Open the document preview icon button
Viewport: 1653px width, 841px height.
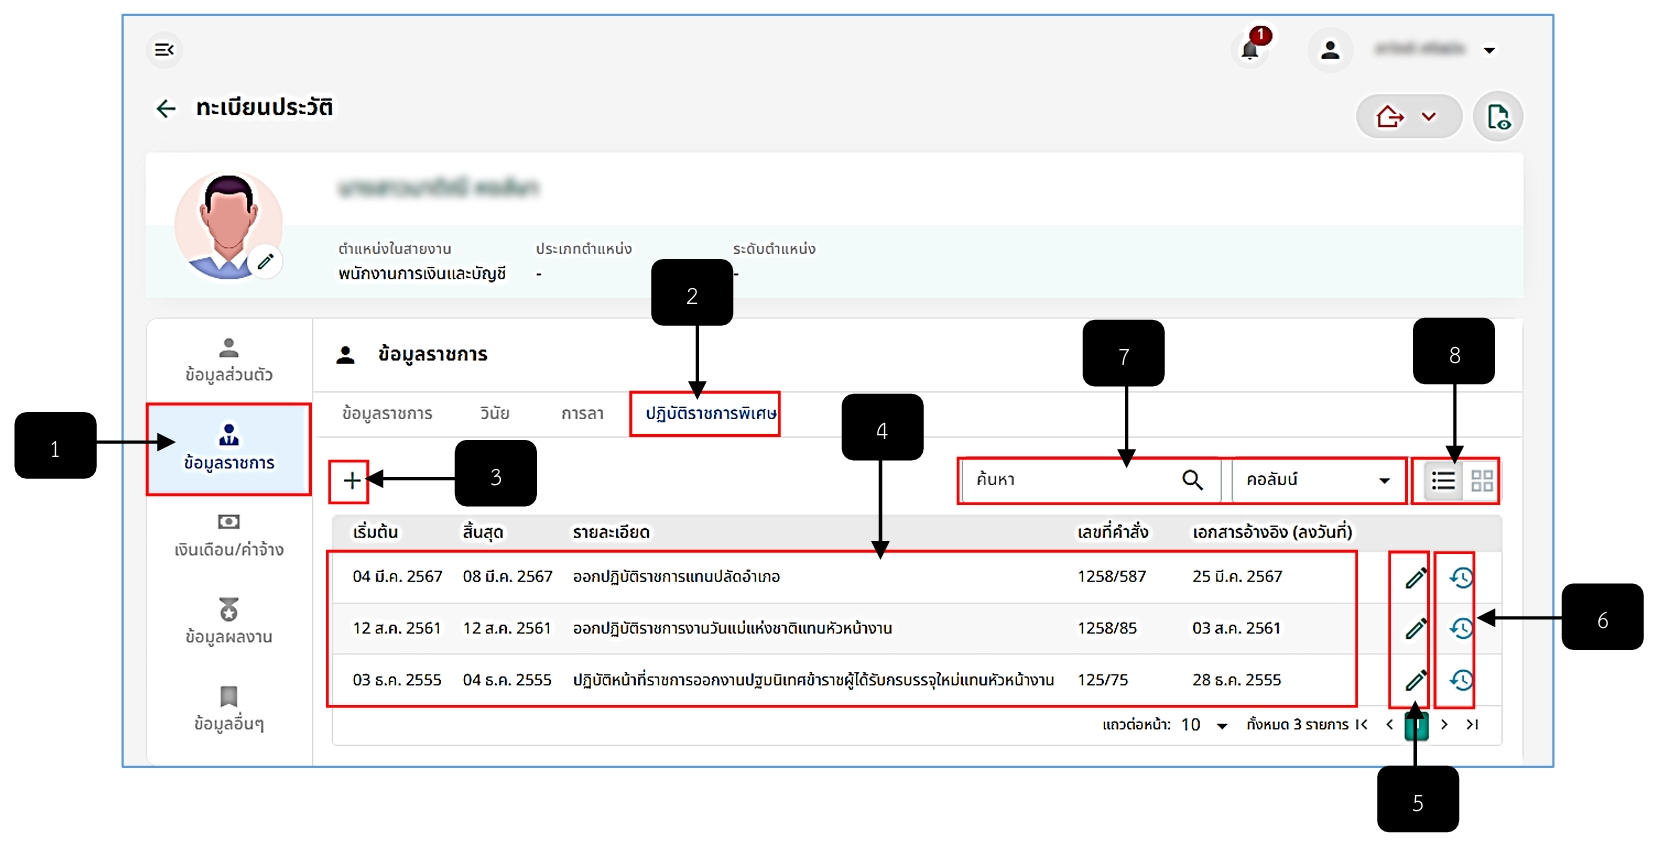point(1498,117)
